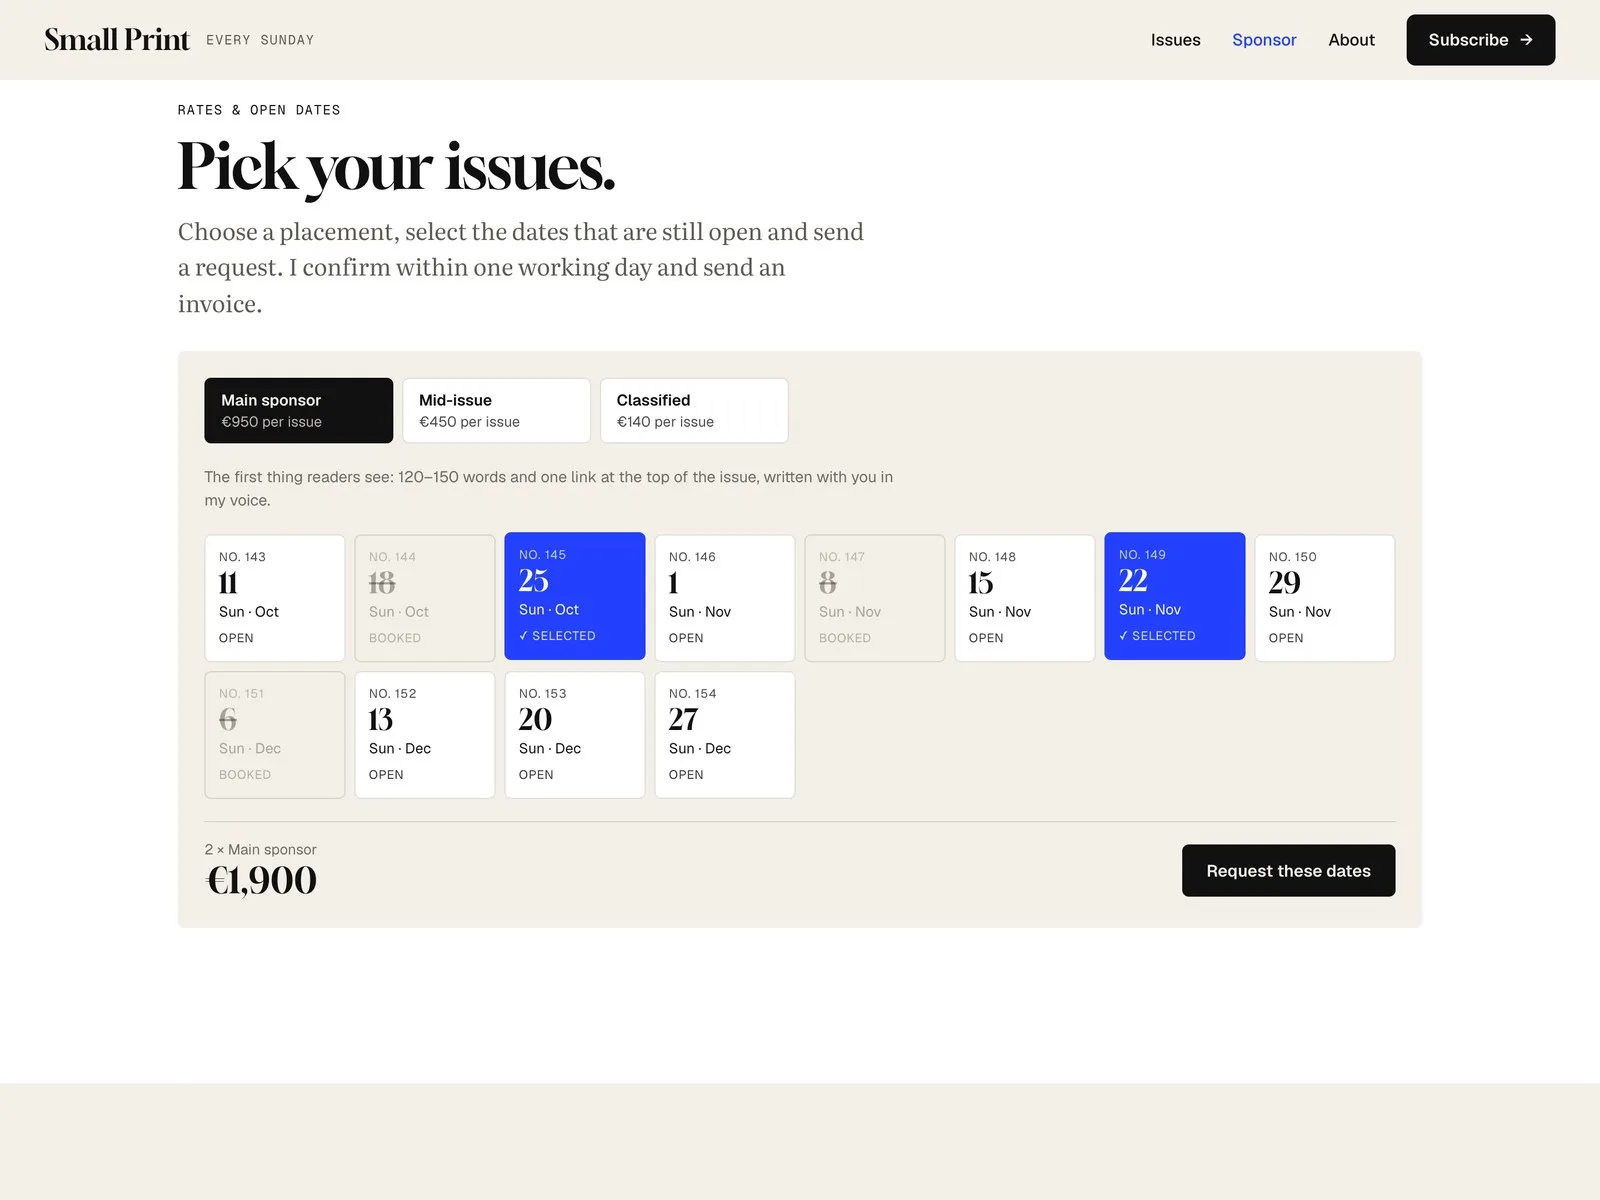Deselect issue No. 145 on 25 Oct

coord(575,596)
